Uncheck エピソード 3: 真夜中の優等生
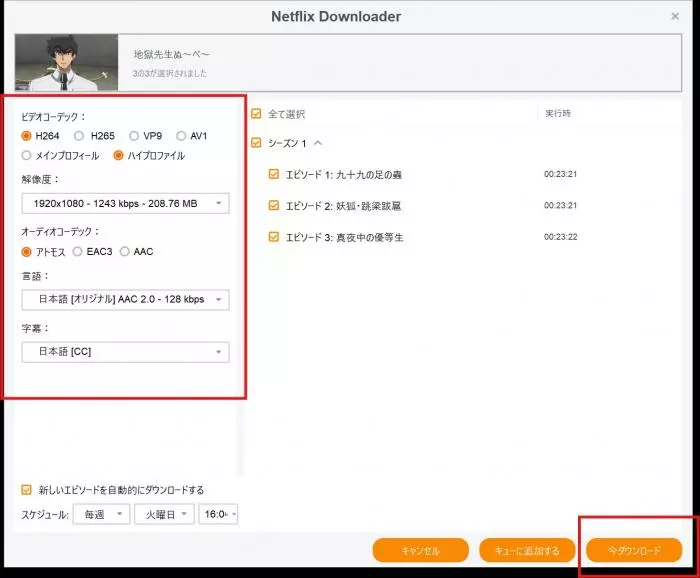This screenshot has height=578, width=700. [x=274, y=237]
